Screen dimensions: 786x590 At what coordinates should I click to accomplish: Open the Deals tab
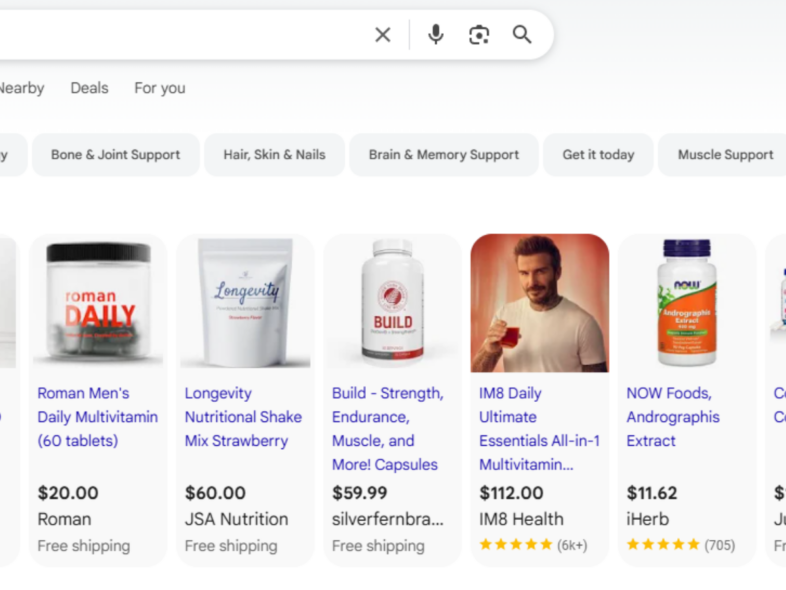[x=89, y=88]
